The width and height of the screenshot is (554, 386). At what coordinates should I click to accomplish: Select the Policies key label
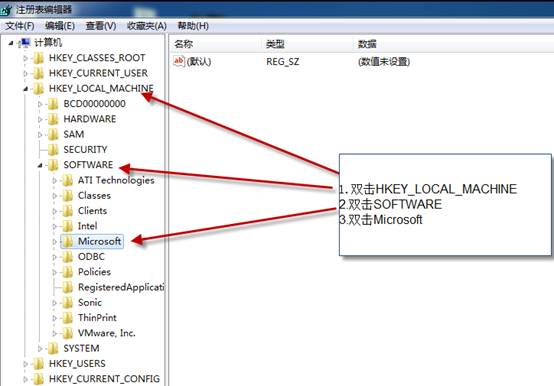tap(94, 272)
